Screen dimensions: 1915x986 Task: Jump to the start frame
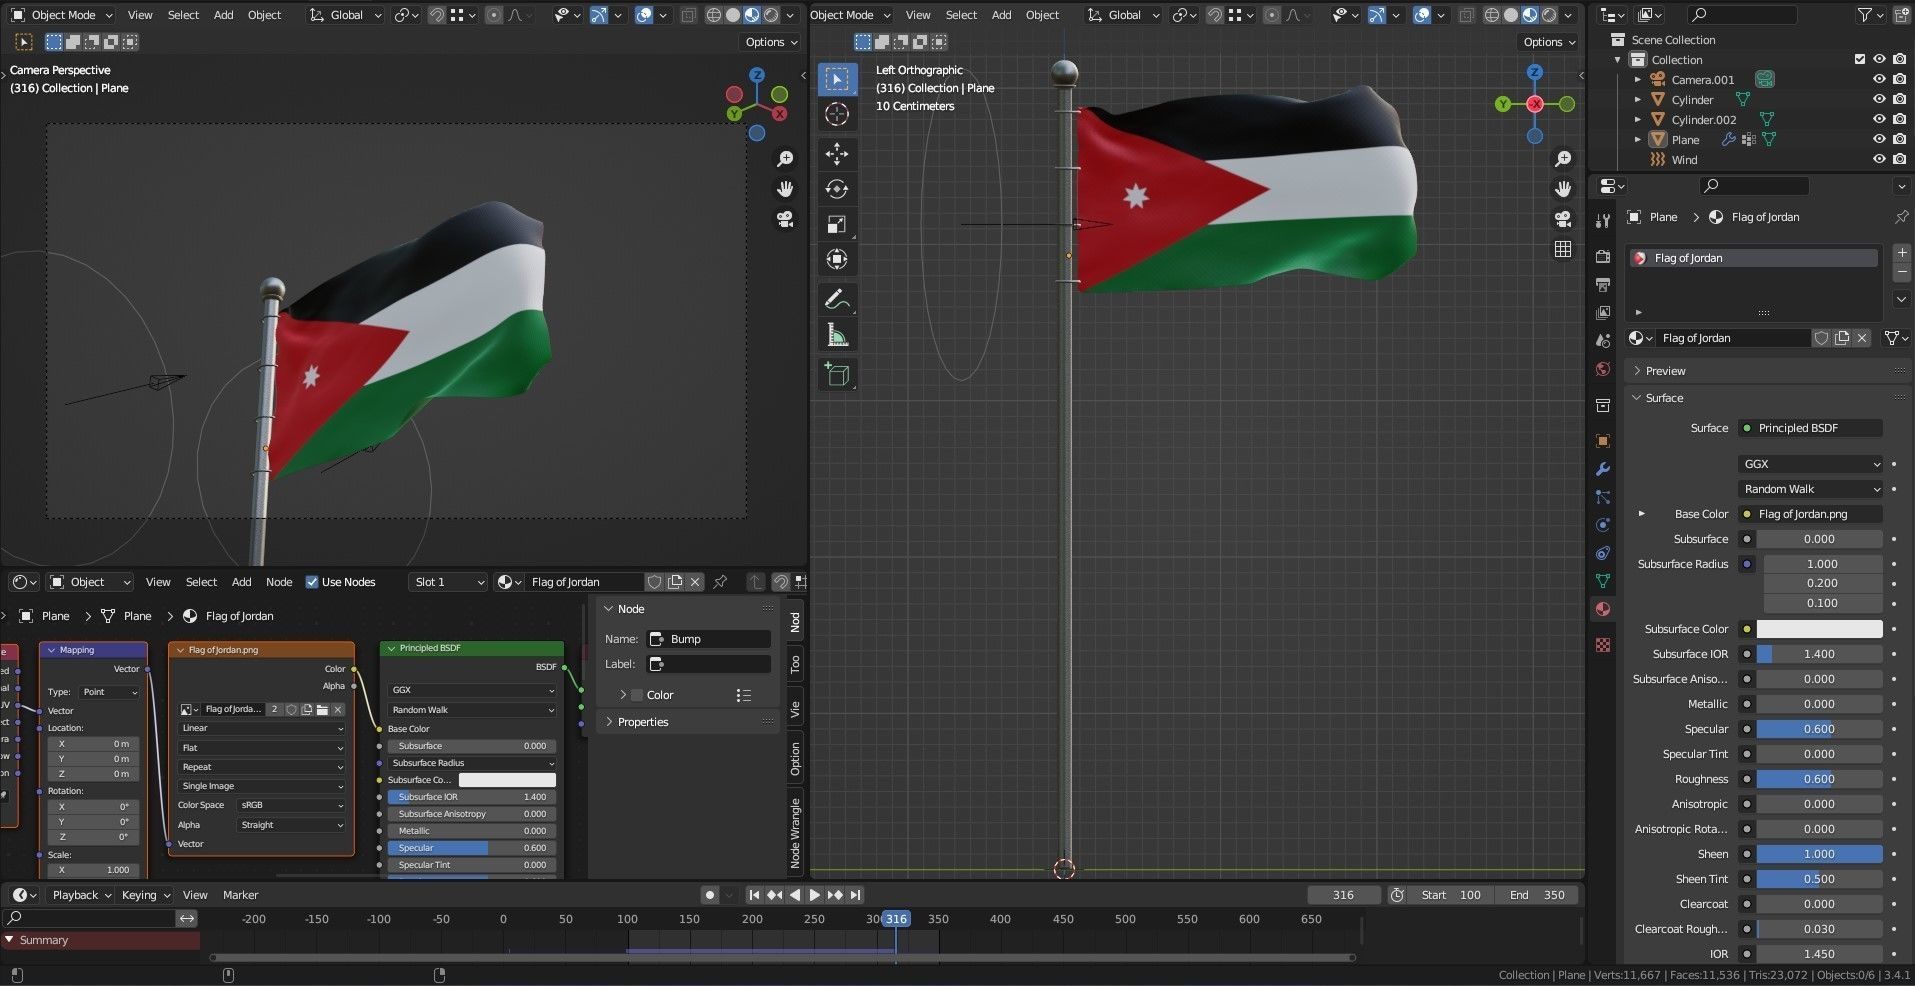[x=754, y=895]
